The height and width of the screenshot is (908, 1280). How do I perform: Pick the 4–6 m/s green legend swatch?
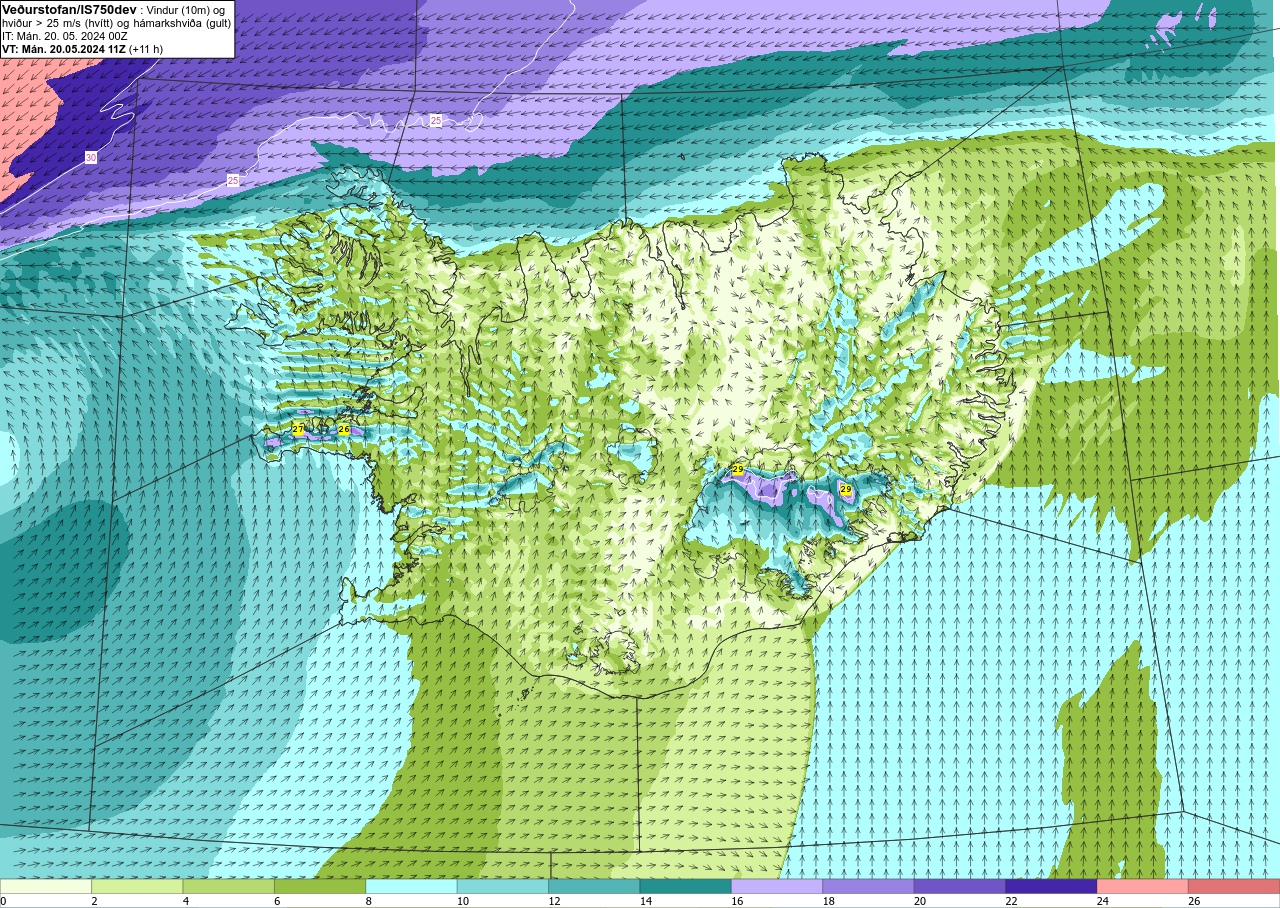point(229,886)
